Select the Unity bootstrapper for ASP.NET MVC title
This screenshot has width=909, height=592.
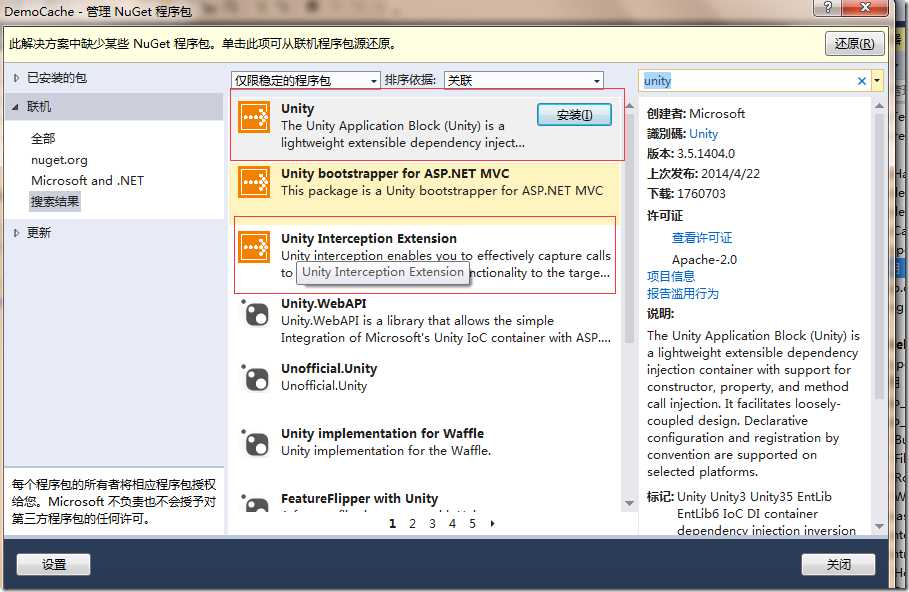pyautogui.click(x=395, y=173)
